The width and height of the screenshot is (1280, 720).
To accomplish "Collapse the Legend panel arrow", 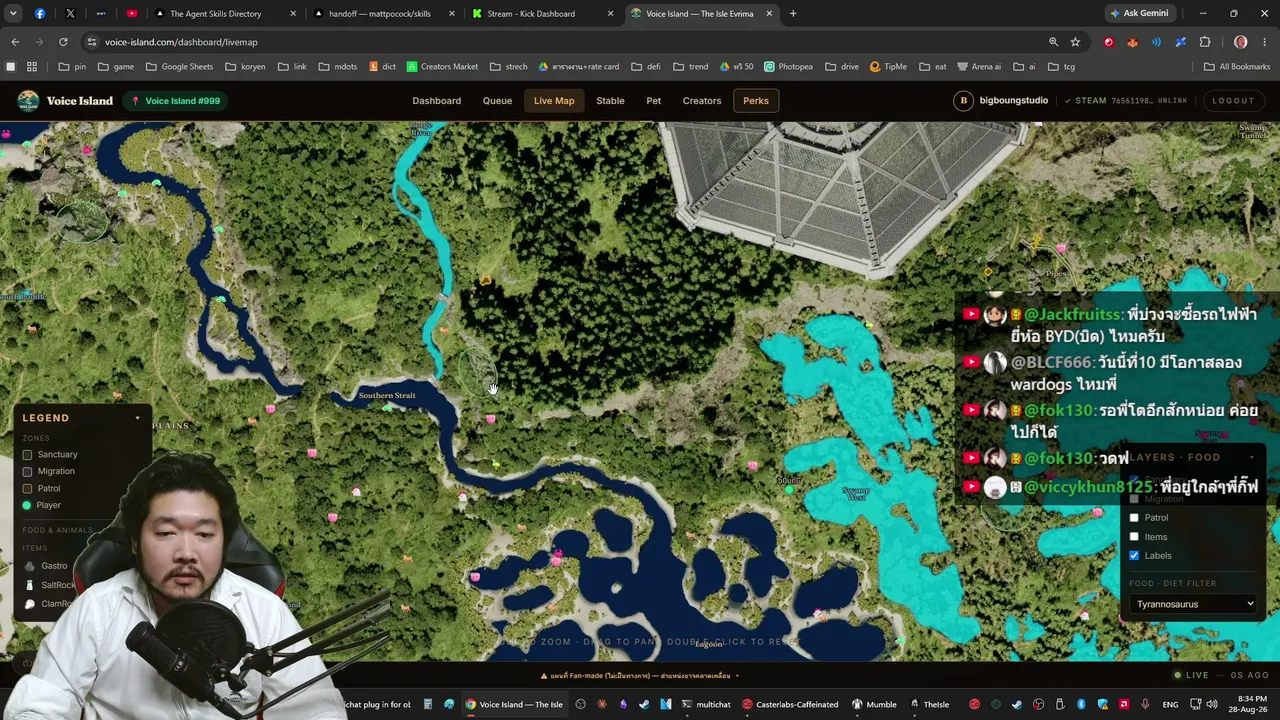I will (137, 418).
